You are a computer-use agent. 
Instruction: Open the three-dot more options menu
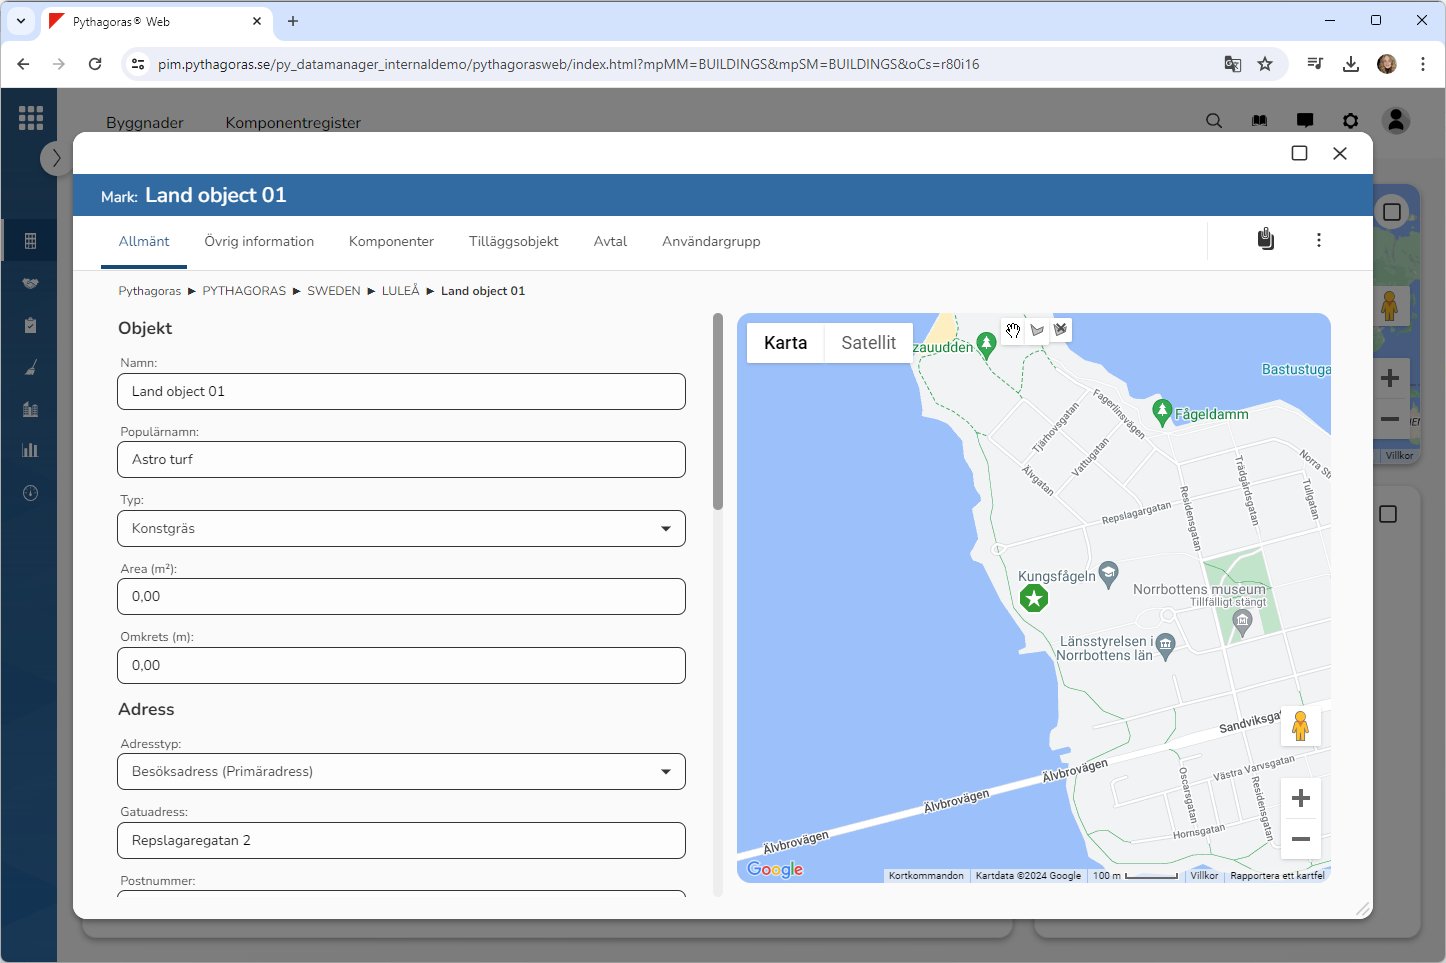tap(1318, 240)
